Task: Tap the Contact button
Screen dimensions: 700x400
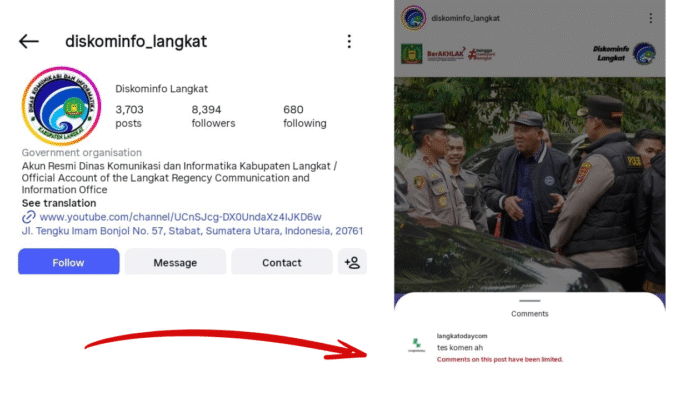Action: tap(282, 262)
